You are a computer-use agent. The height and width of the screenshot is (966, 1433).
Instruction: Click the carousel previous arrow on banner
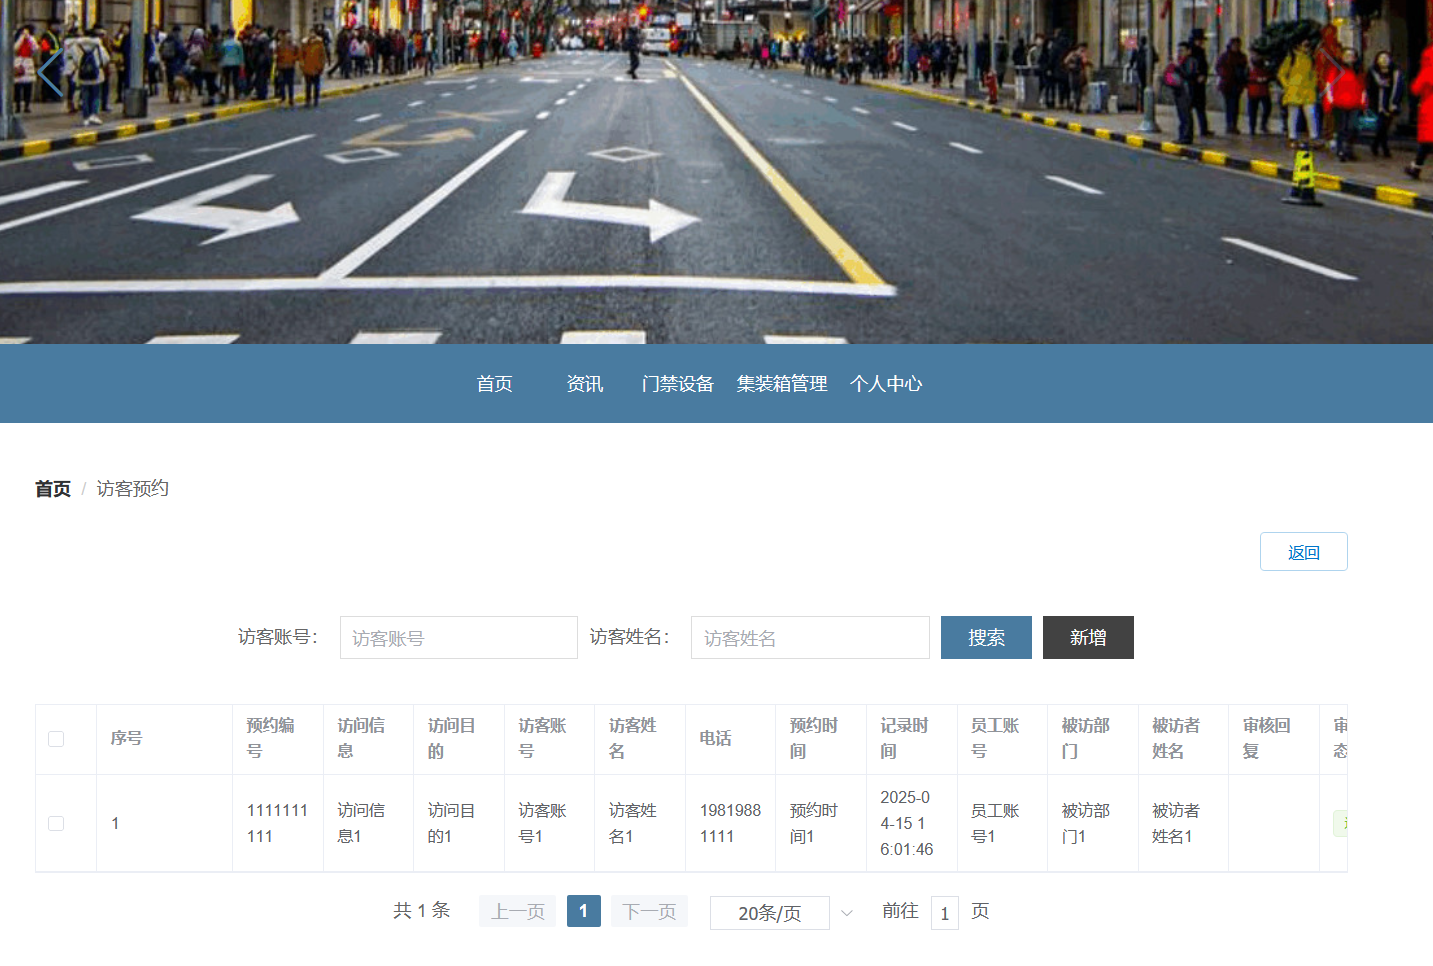(50, 73)
